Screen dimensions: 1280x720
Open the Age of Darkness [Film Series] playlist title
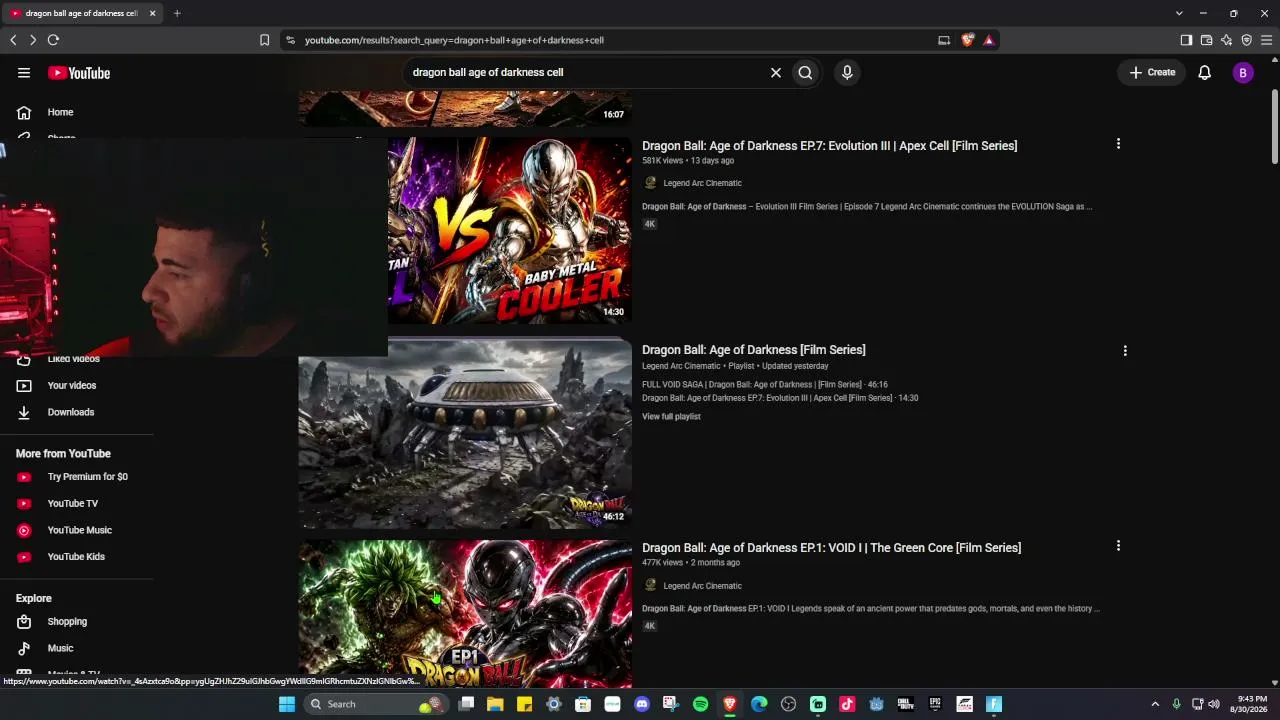754,350
